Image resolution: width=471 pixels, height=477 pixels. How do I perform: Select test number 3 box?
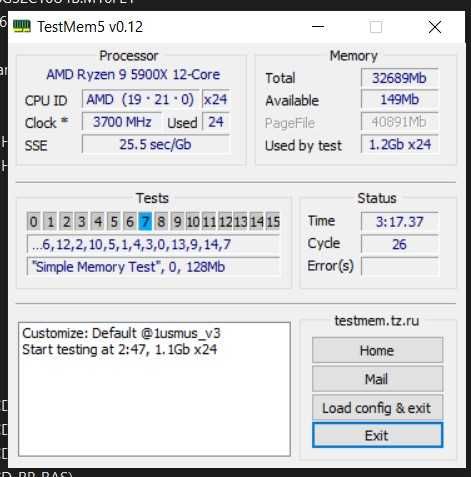click(82, 221)
